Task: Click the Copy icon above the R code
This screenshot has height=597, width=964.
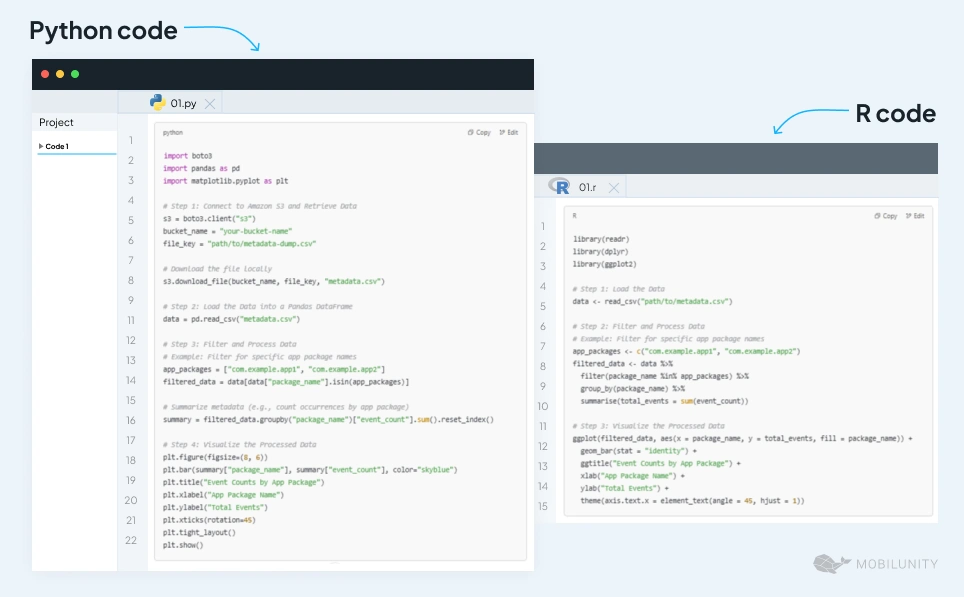Action: point(878,215)
